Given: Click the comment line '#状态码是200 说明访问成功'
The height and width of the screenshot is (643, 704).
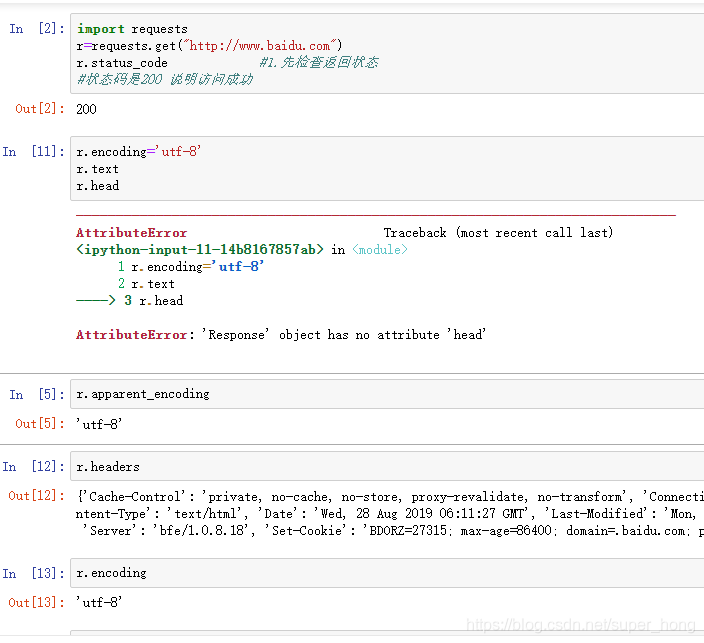Looking at the screenshot, I should [x=165, y=79].
